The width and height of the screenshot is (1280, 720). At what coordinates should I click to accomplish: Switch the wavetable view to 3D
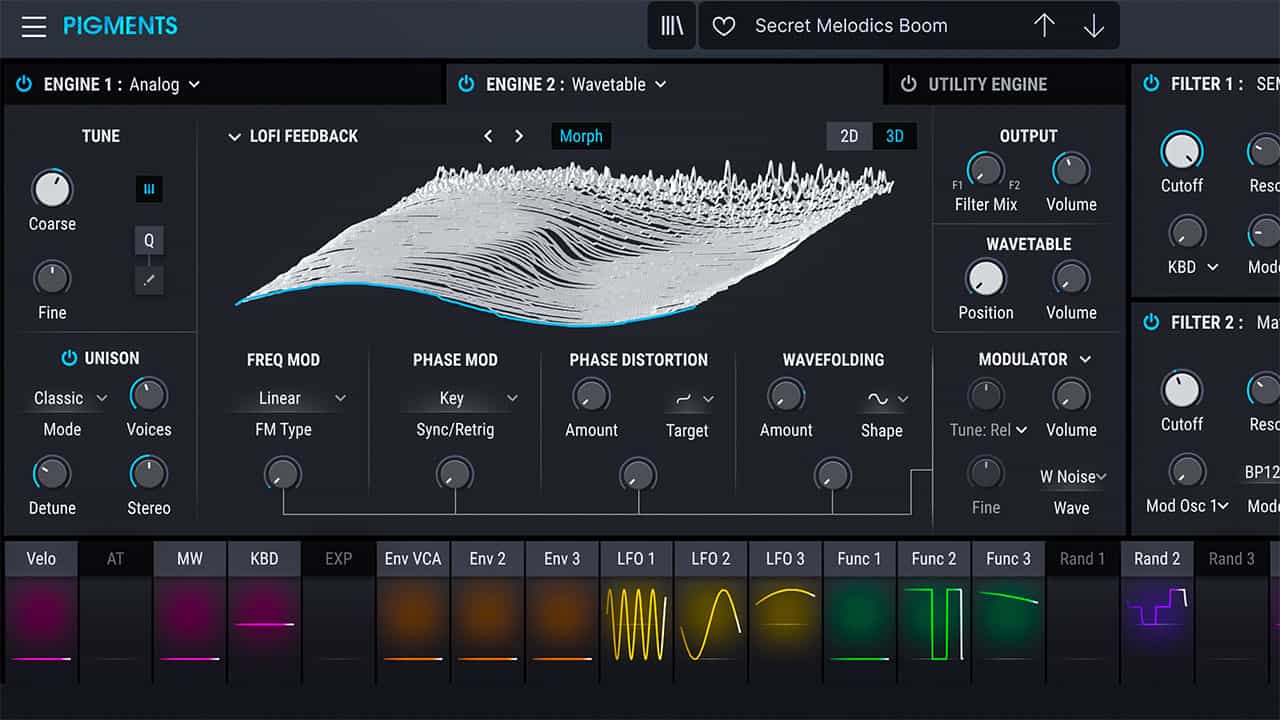click(893, 135)
